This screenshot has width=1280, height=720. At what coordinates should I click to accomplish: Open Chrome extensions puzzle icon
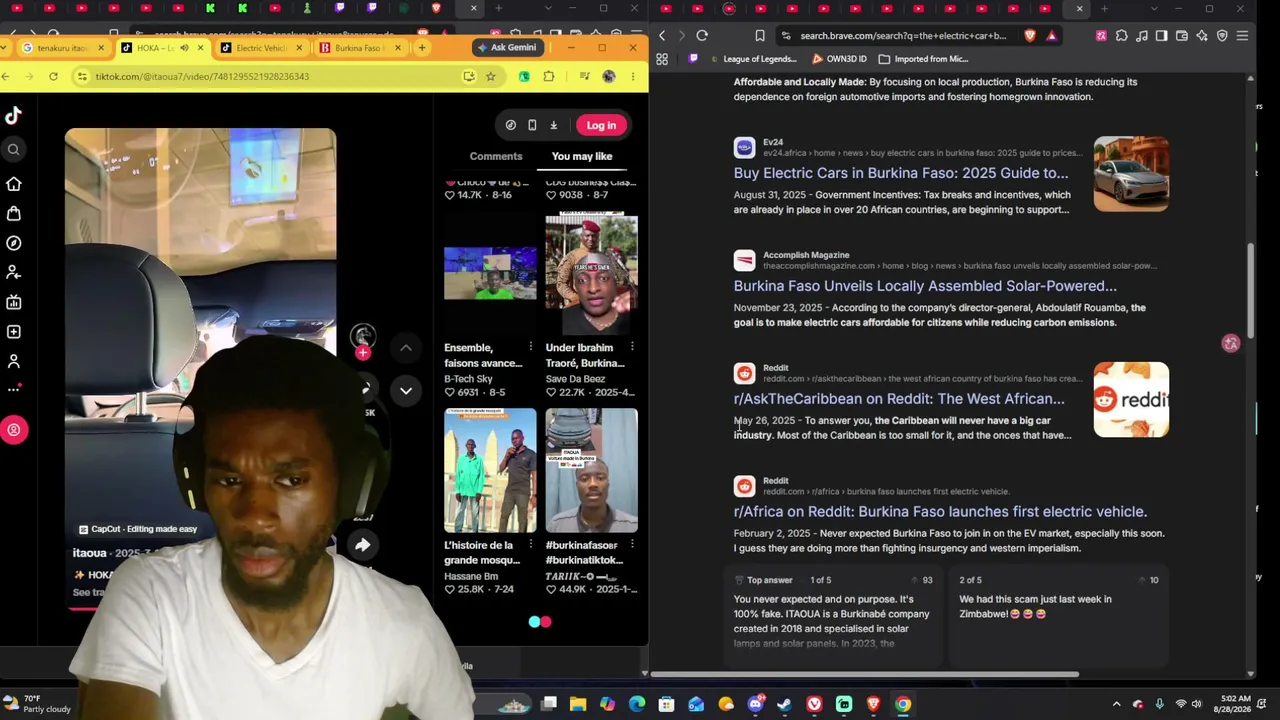coord(549,76)
